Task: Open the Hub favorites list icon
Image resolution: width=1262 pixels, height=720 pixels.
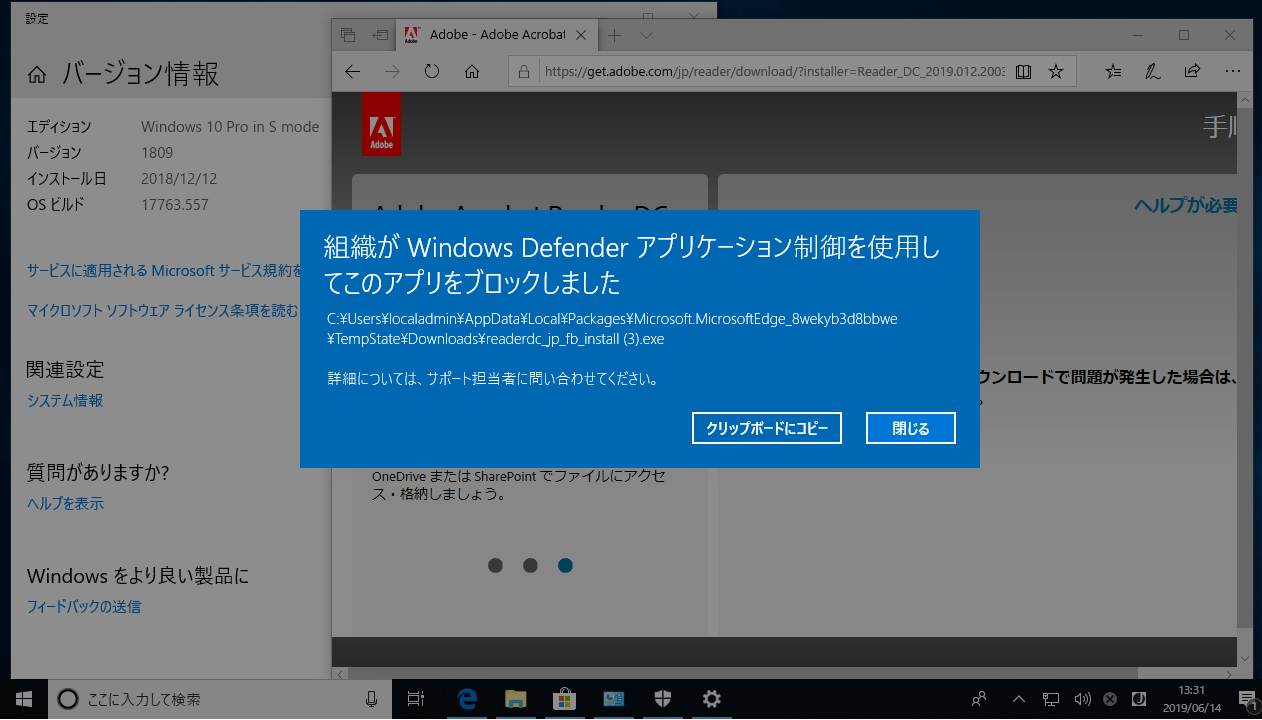Action: 1113,71
